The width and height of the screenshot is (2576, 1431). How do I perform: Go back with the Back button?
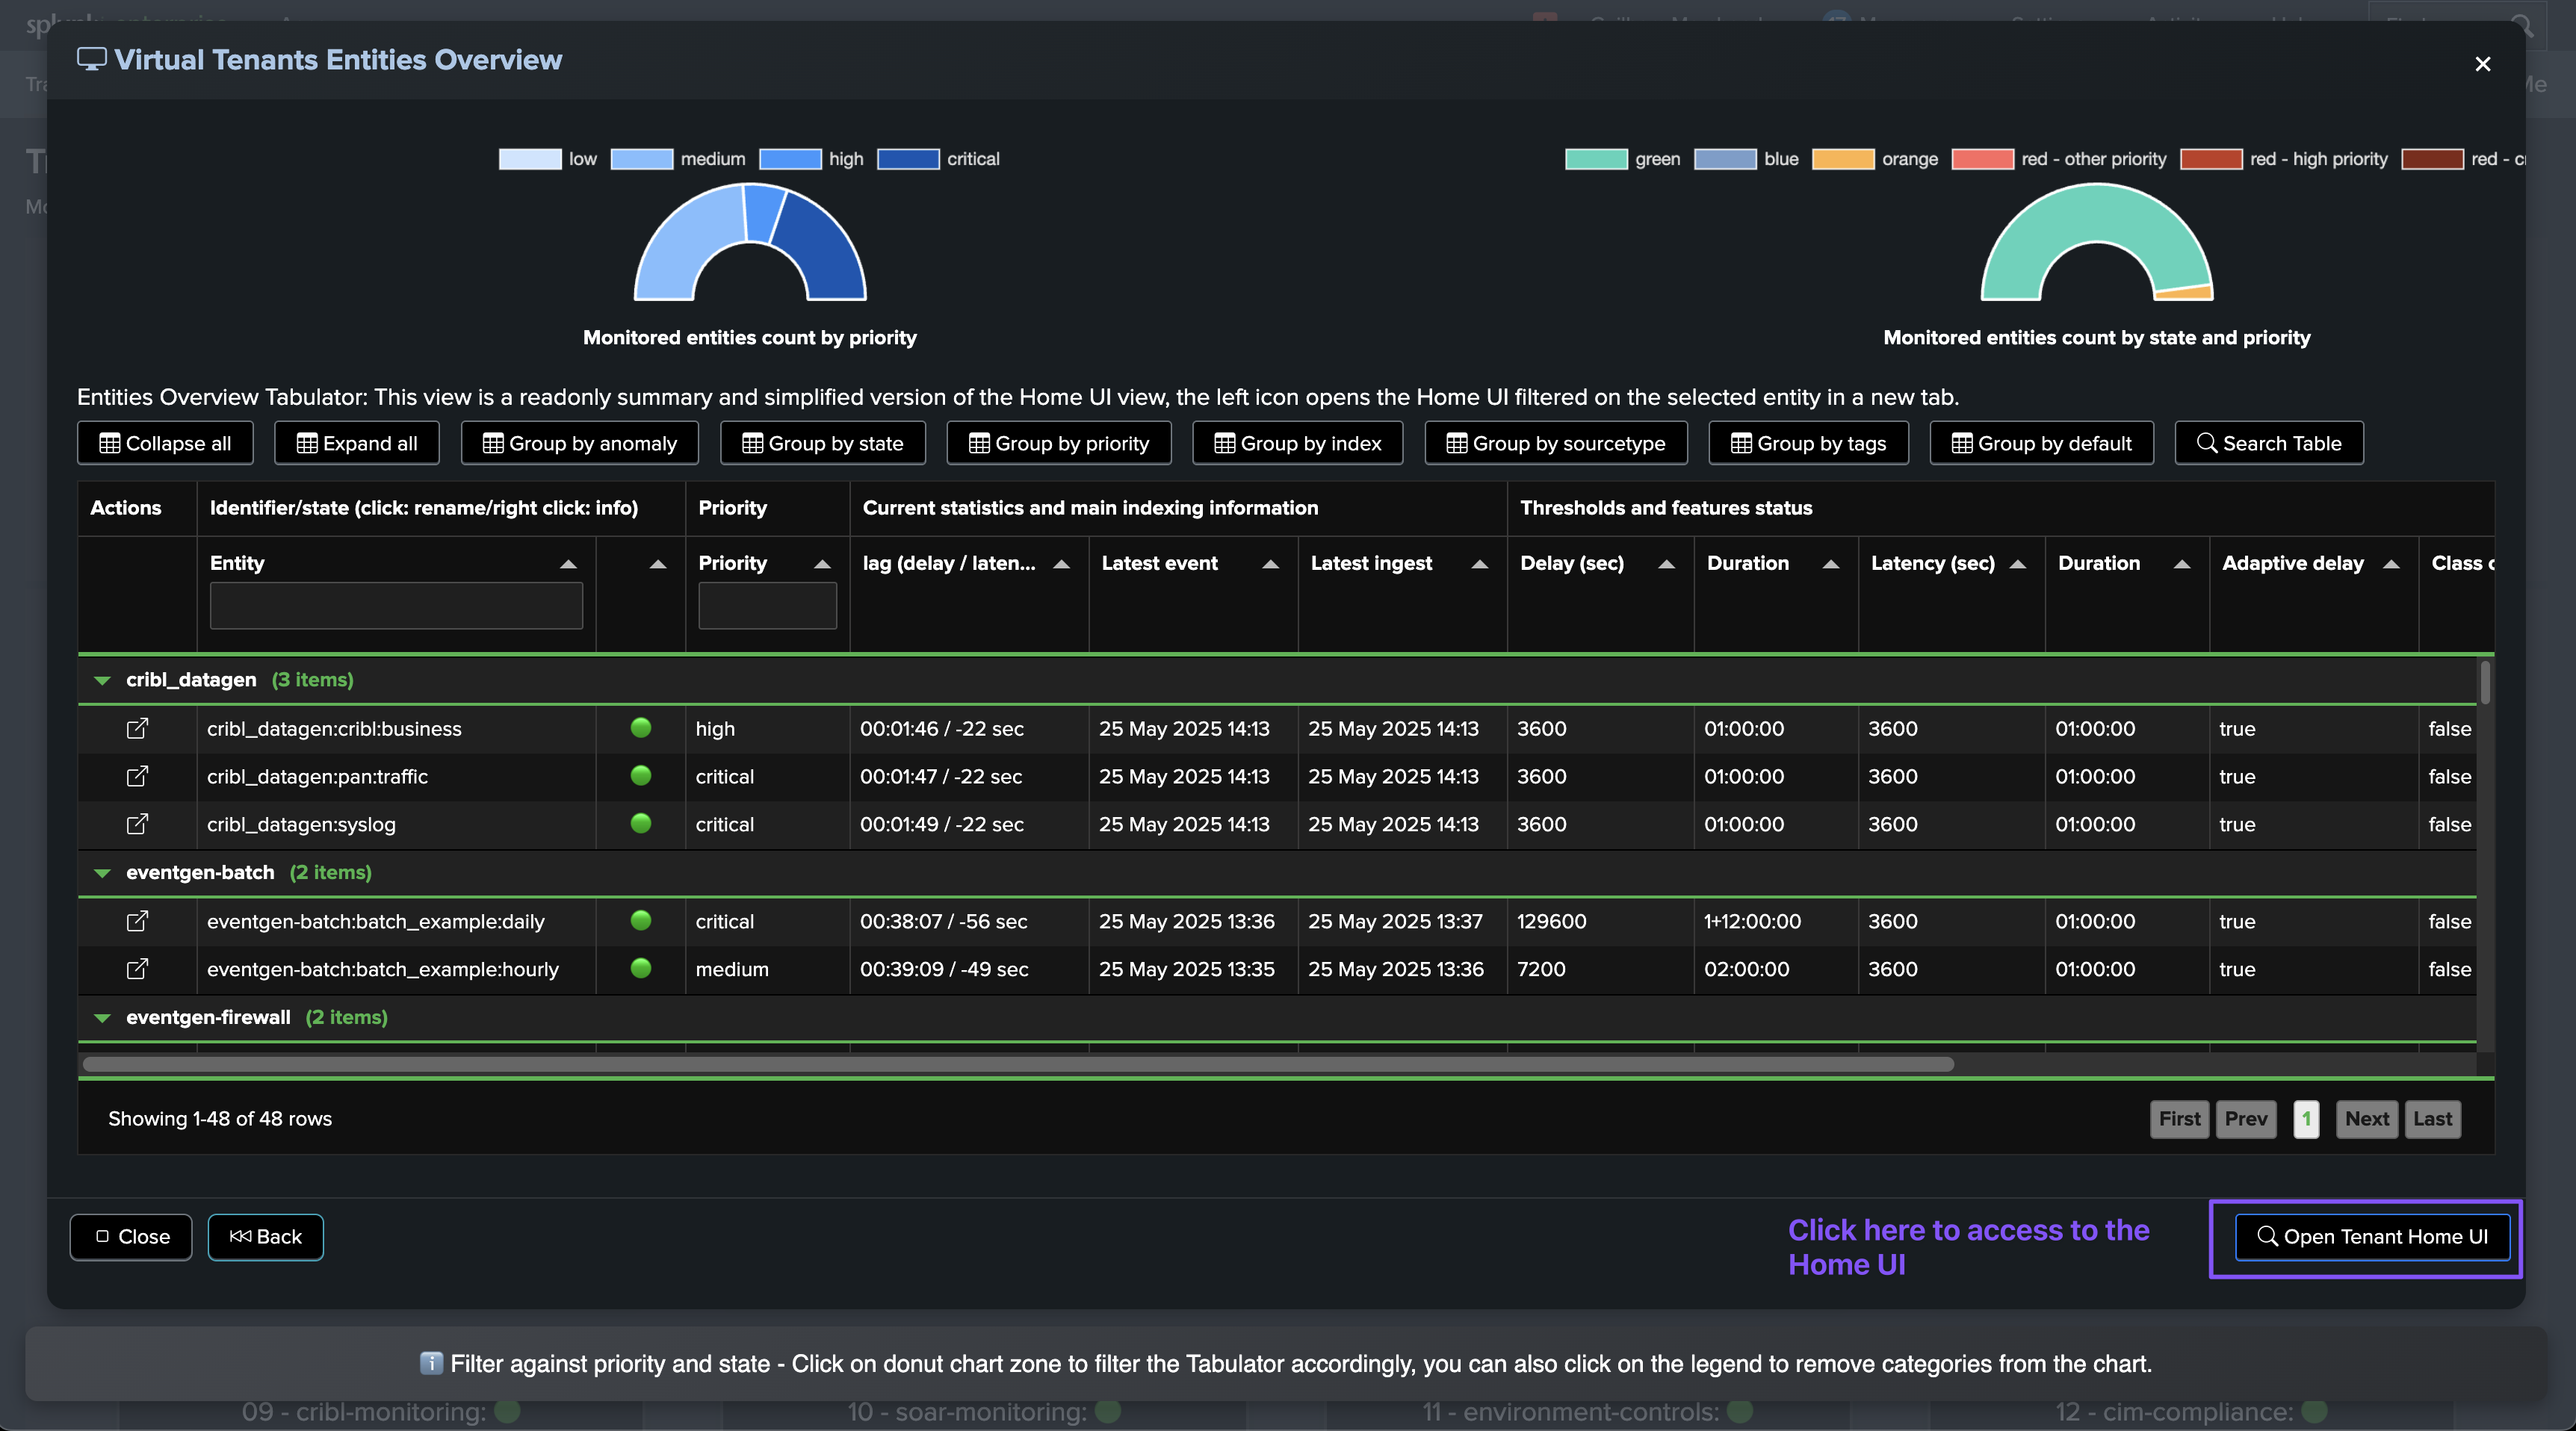pos(265,1237)
